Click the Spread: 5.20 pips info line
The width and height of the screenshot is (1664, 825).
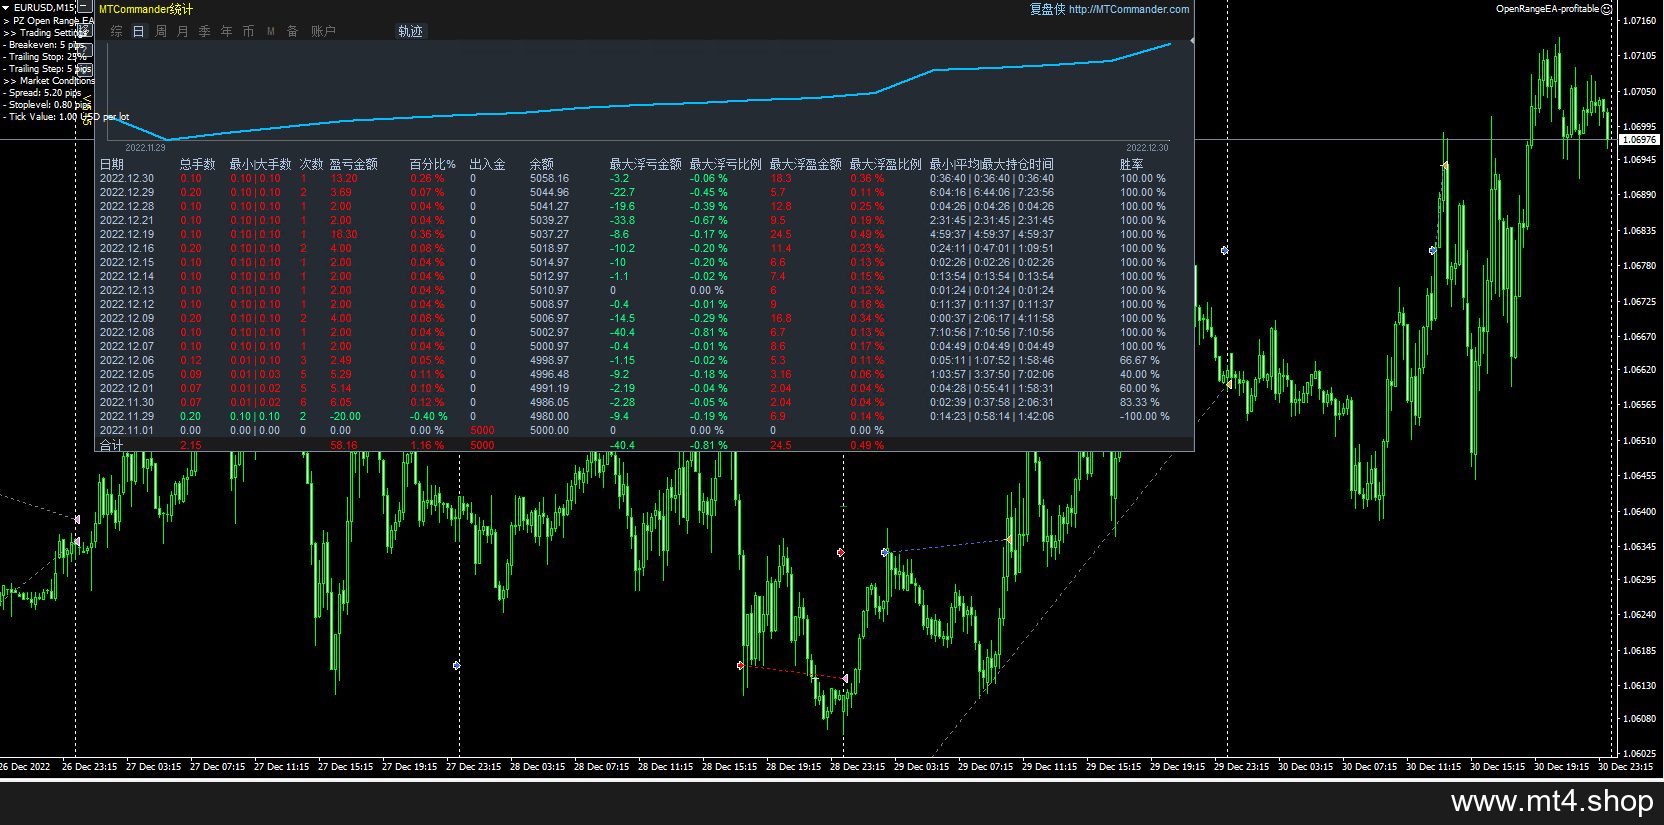tap(42, 93)
